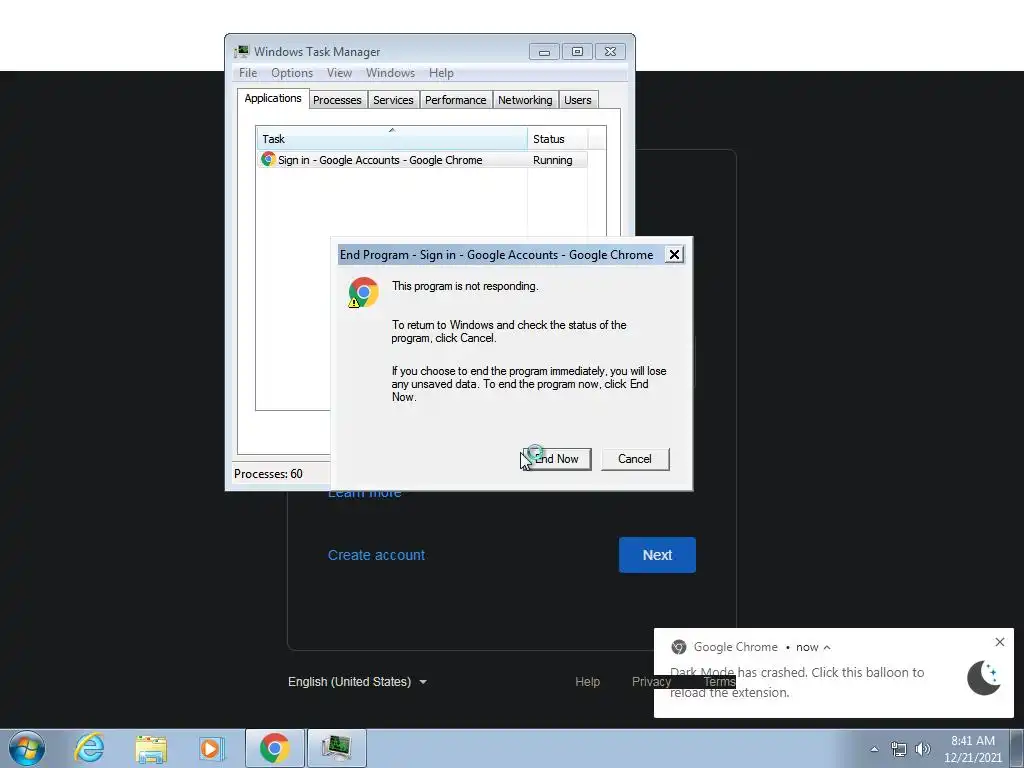Screen dimensions: 1024x768
Task: Switch to the Processes tab
Action: [337, 100]
